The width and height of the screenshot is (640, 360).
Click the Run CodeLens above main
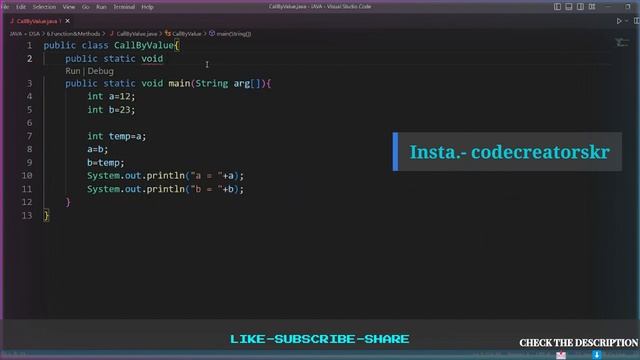(x=73, y=71)
